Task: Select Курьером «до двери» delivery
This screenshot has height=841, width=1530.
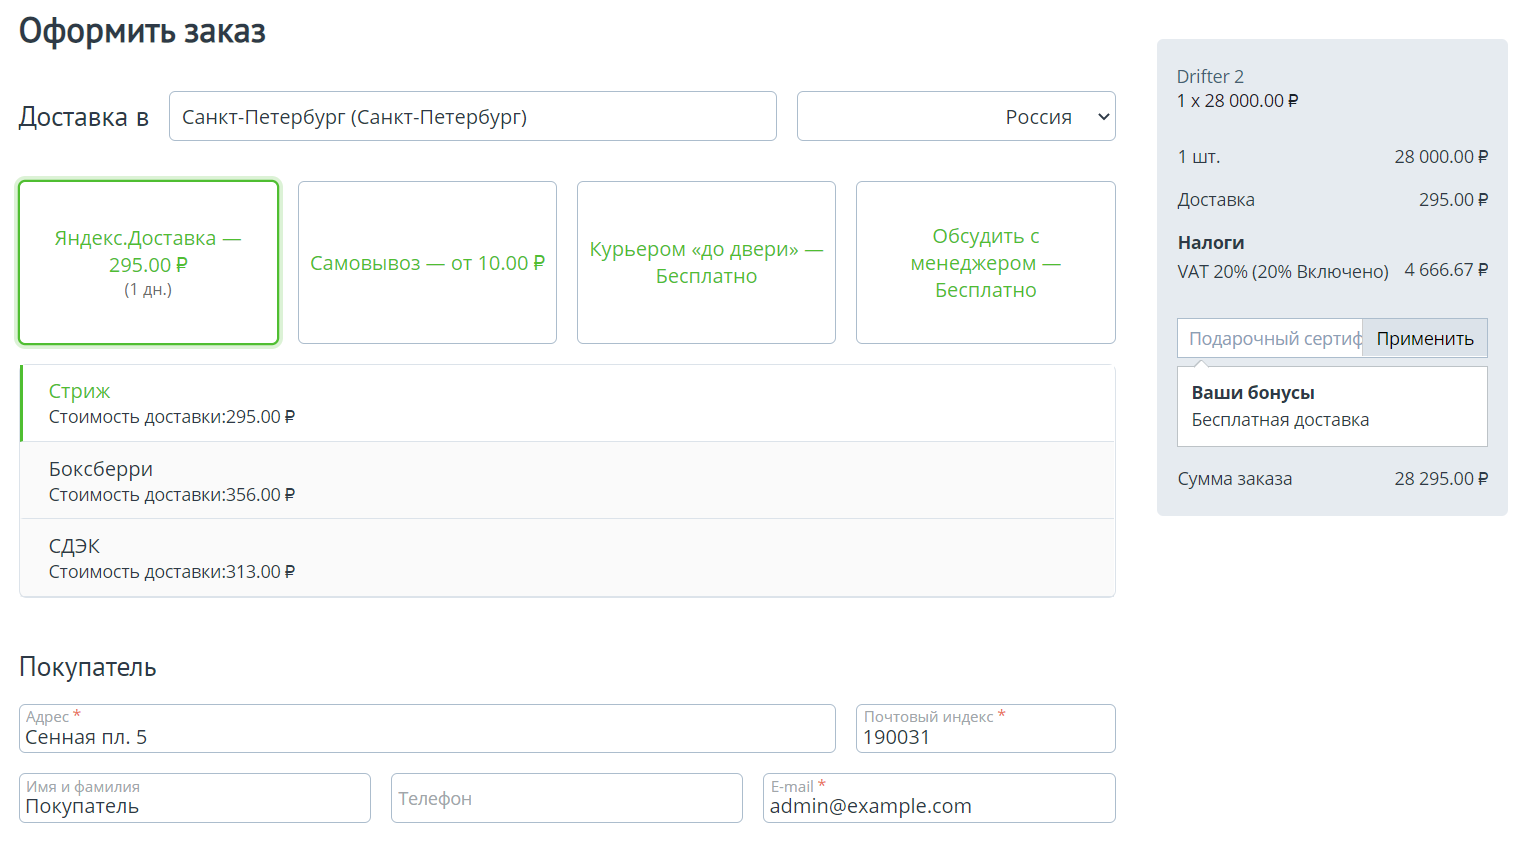Action: pos(706,263)
